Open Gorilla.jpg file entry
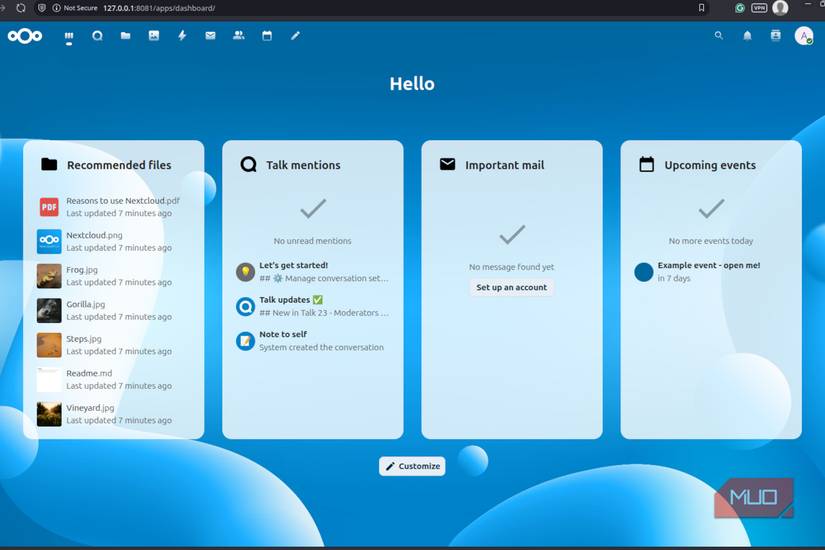This screenshot has height=550, width=825. (x=114, y=311)
